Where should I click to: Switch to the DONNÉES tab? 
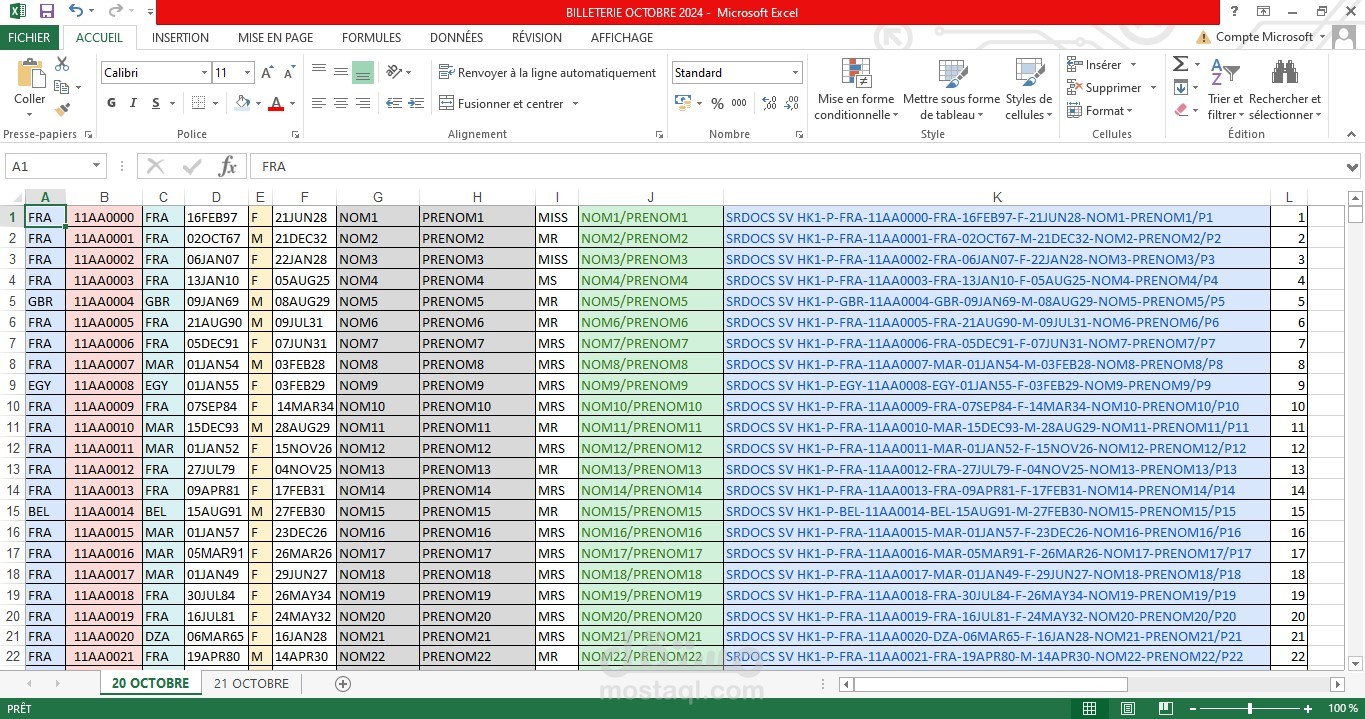(x=456, y=37)
